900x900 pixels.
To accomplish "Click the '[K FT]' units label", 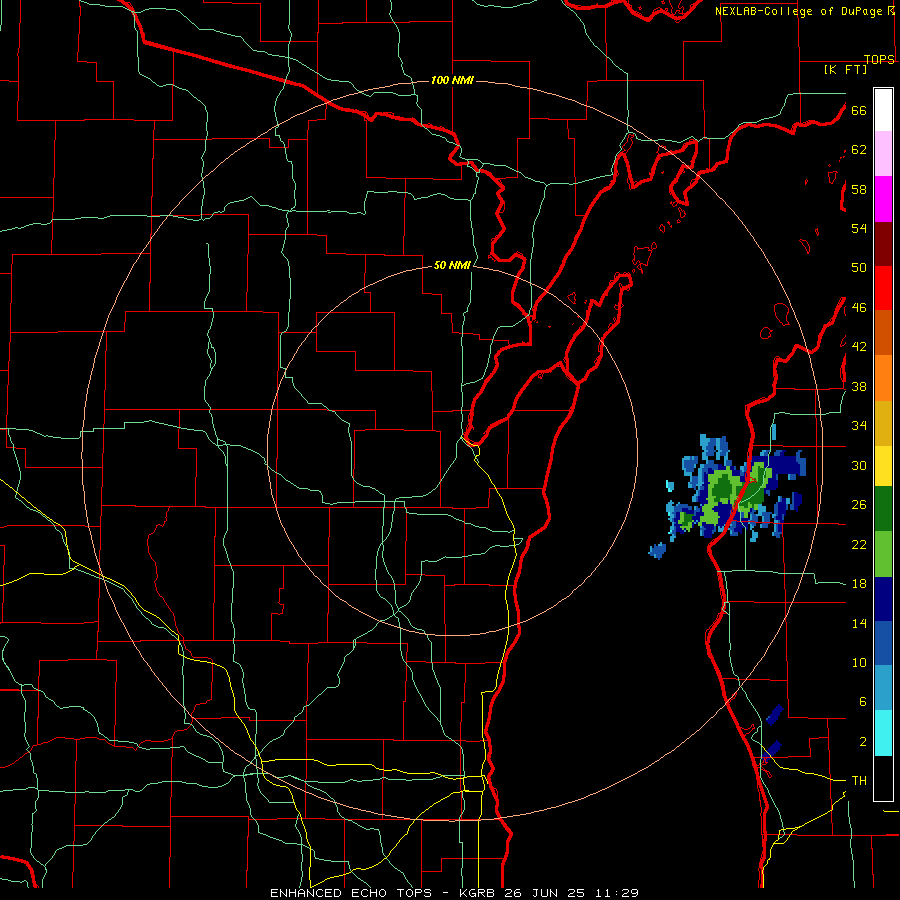I will coord(845,69).
